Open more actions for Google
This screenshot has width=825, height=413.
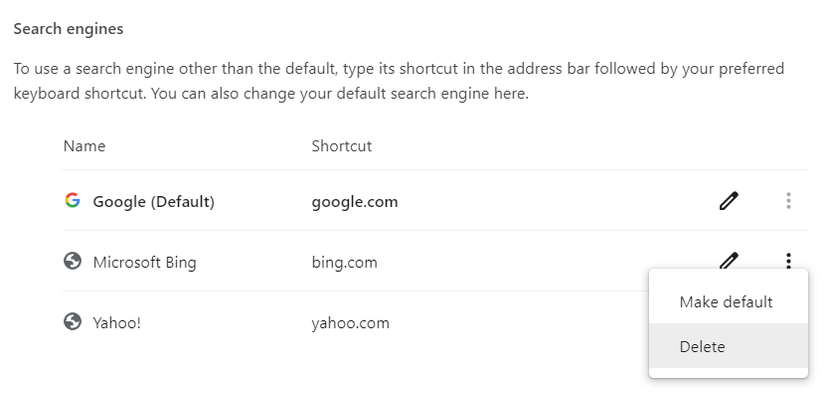788,201
